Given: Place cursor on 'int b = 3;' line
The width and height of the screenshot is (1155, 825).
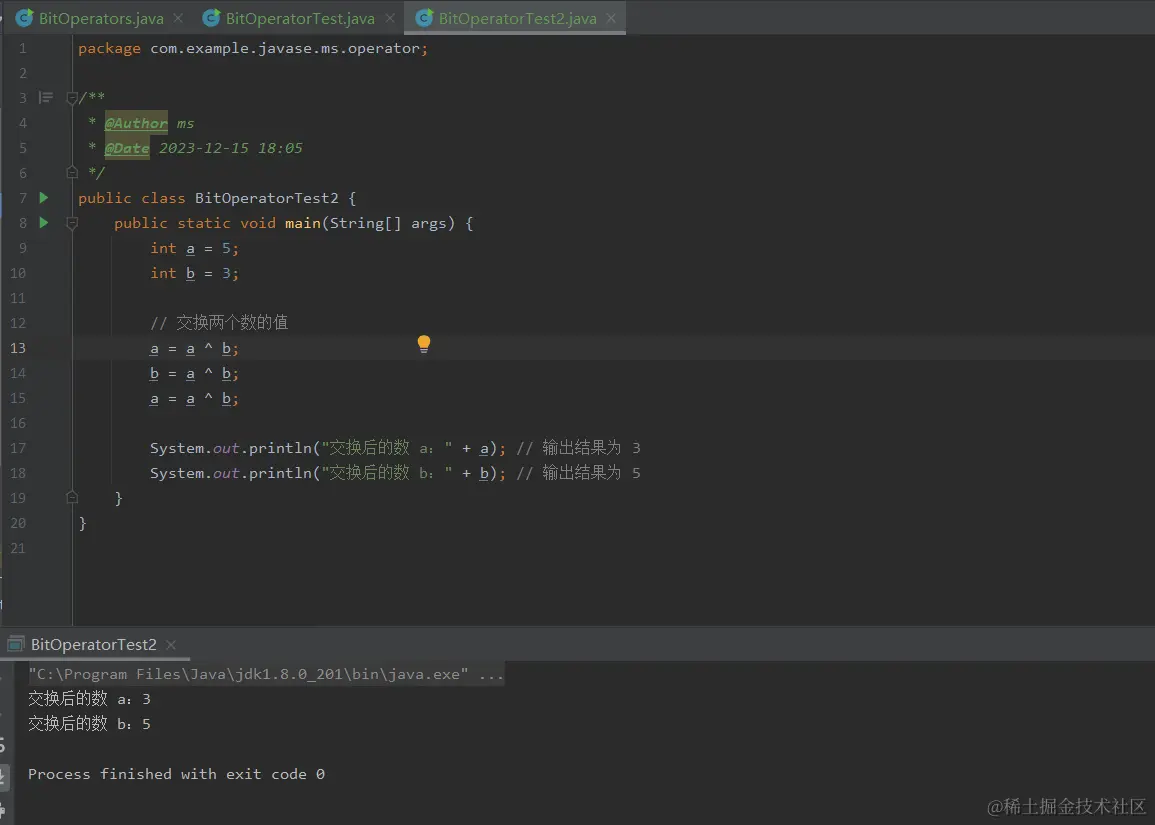Looking at the screenshot, I should [194, 273].
